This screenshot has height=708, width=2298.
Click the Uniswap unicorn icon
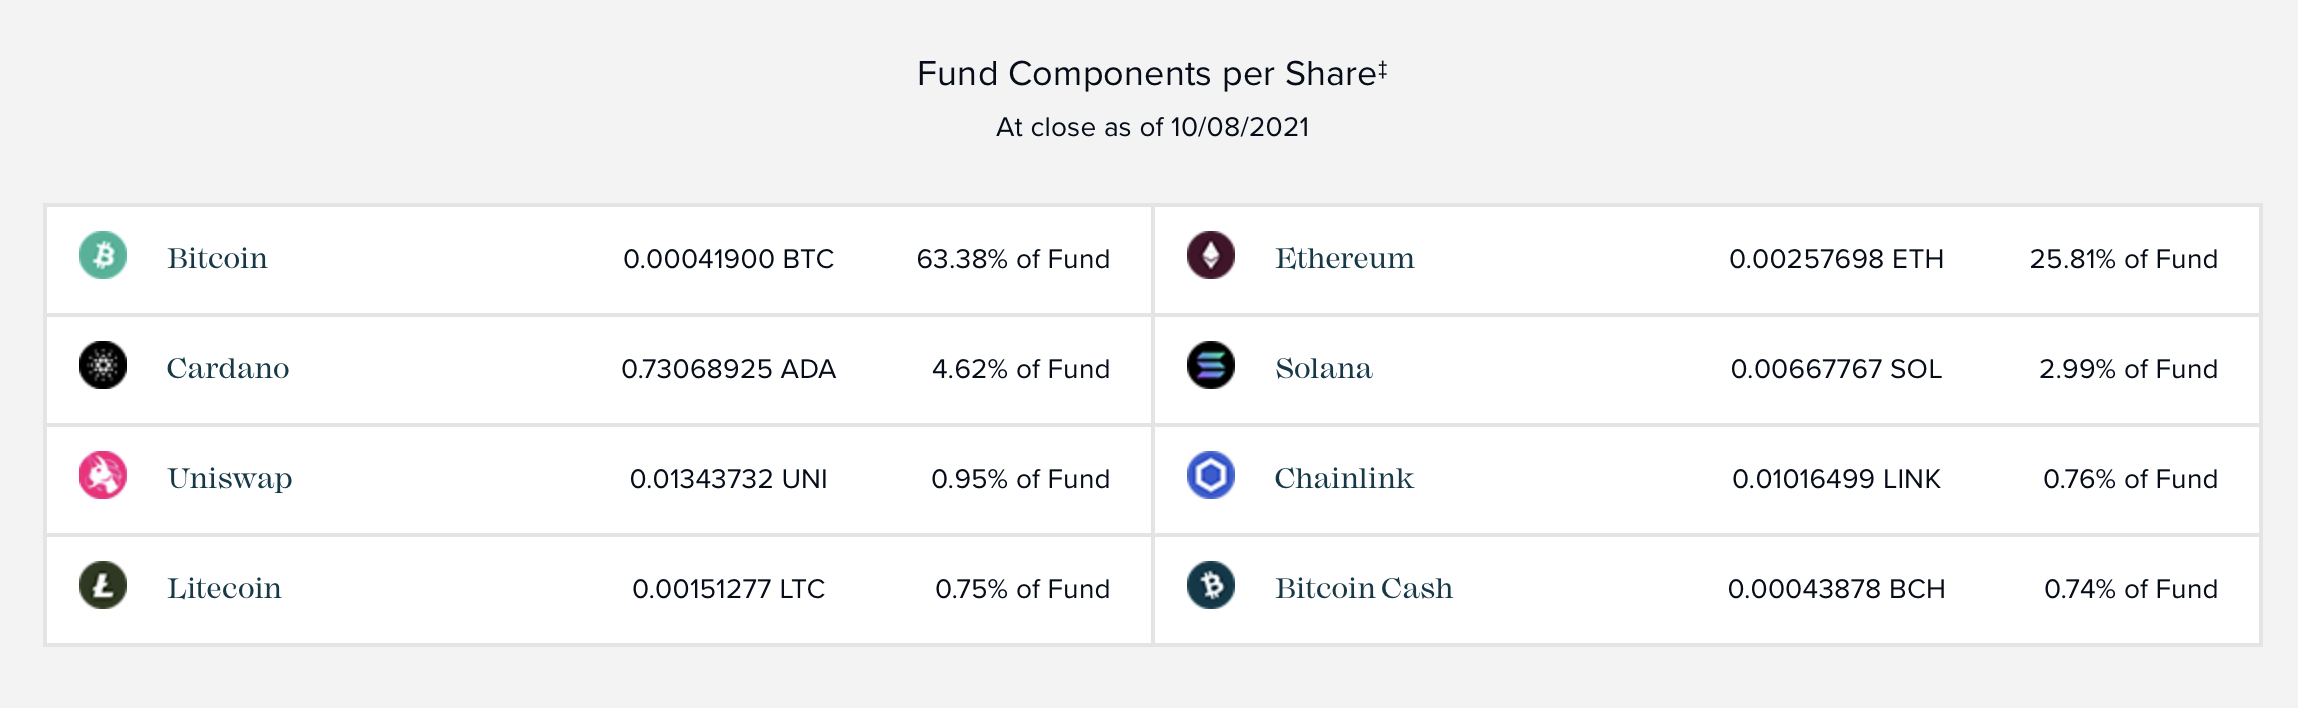click(x=103, y=476)
